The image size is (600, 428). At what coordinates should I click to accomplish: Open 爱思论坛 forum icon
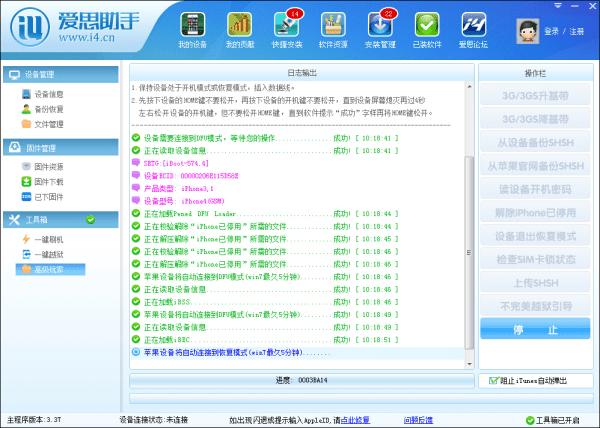pos(474,31)
